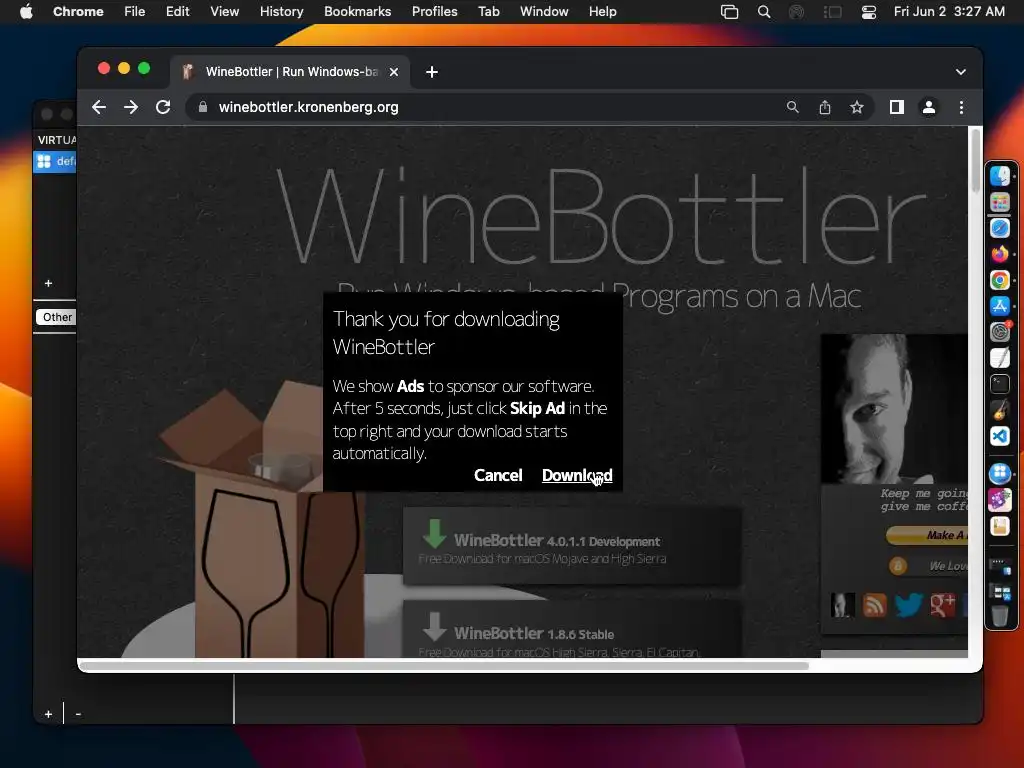Open GarageBand from the Dock
Image resolution: width=1024 pixels, height=768 pixels.
1000,409
